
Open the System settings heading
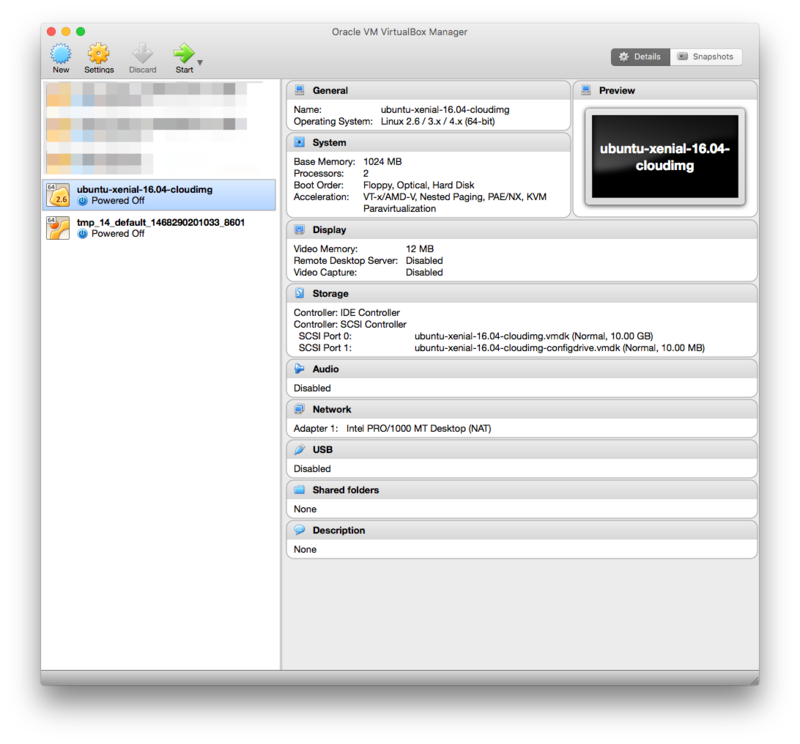coord(329,143)
